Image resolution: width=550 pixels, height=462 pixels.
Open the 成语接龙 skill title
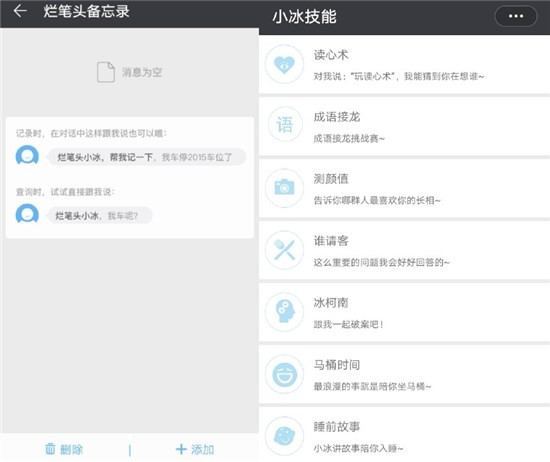pyautogui.click(x=337, y=117)
